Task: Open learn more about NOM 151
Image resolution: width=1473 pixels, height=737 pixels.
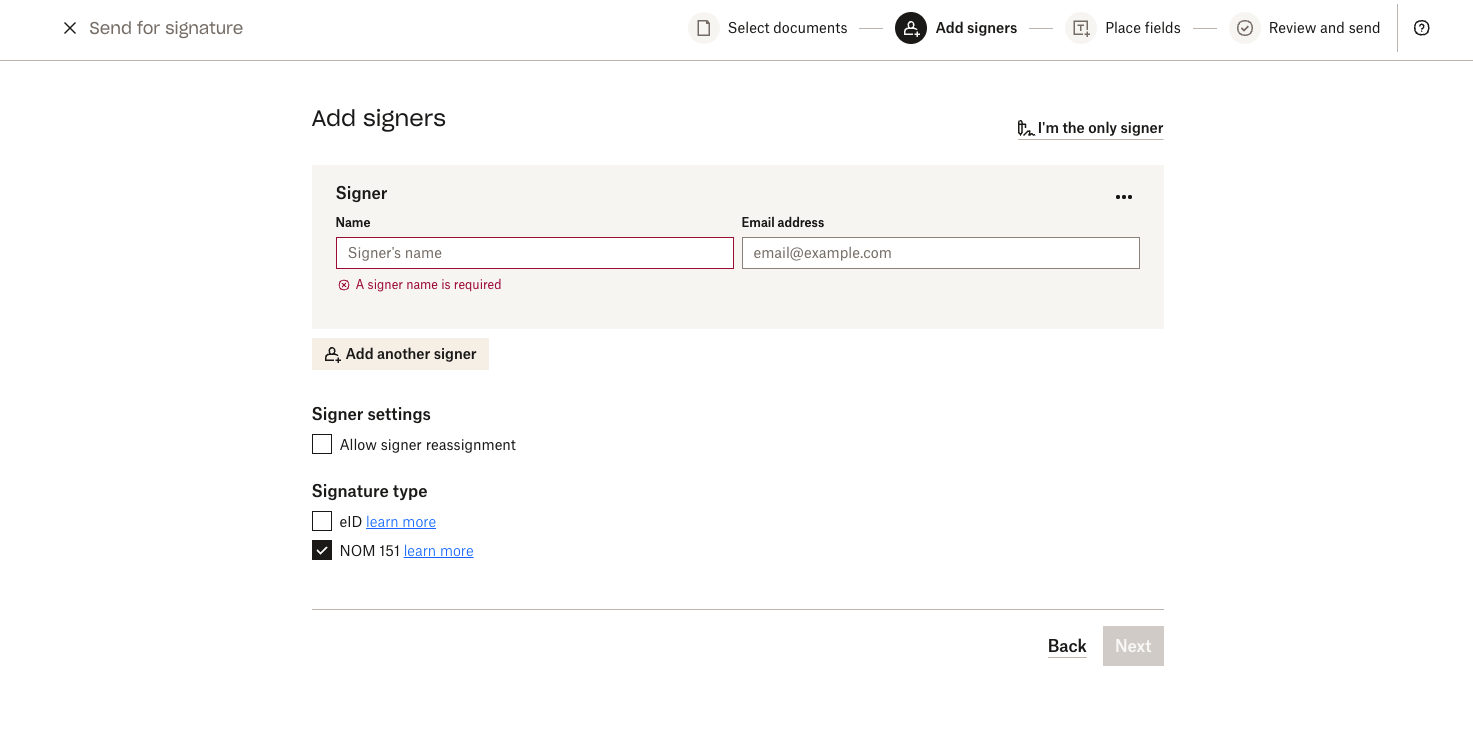Action: click(438, 550)
